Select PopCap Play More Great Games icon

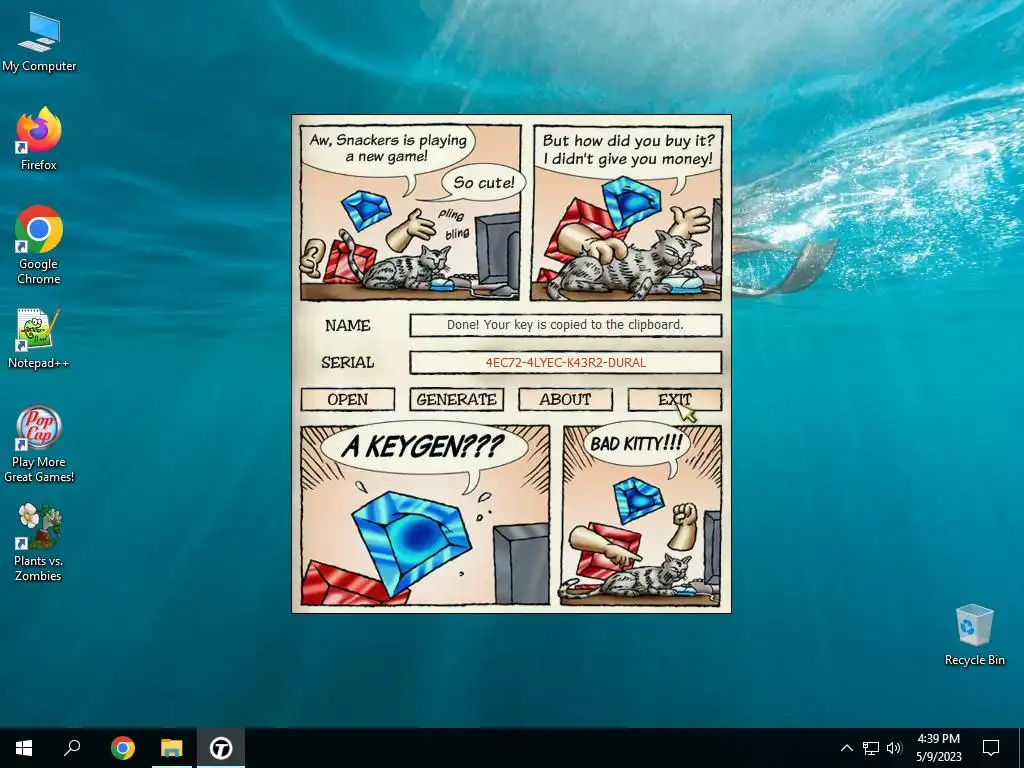click(x=39, y=445)
